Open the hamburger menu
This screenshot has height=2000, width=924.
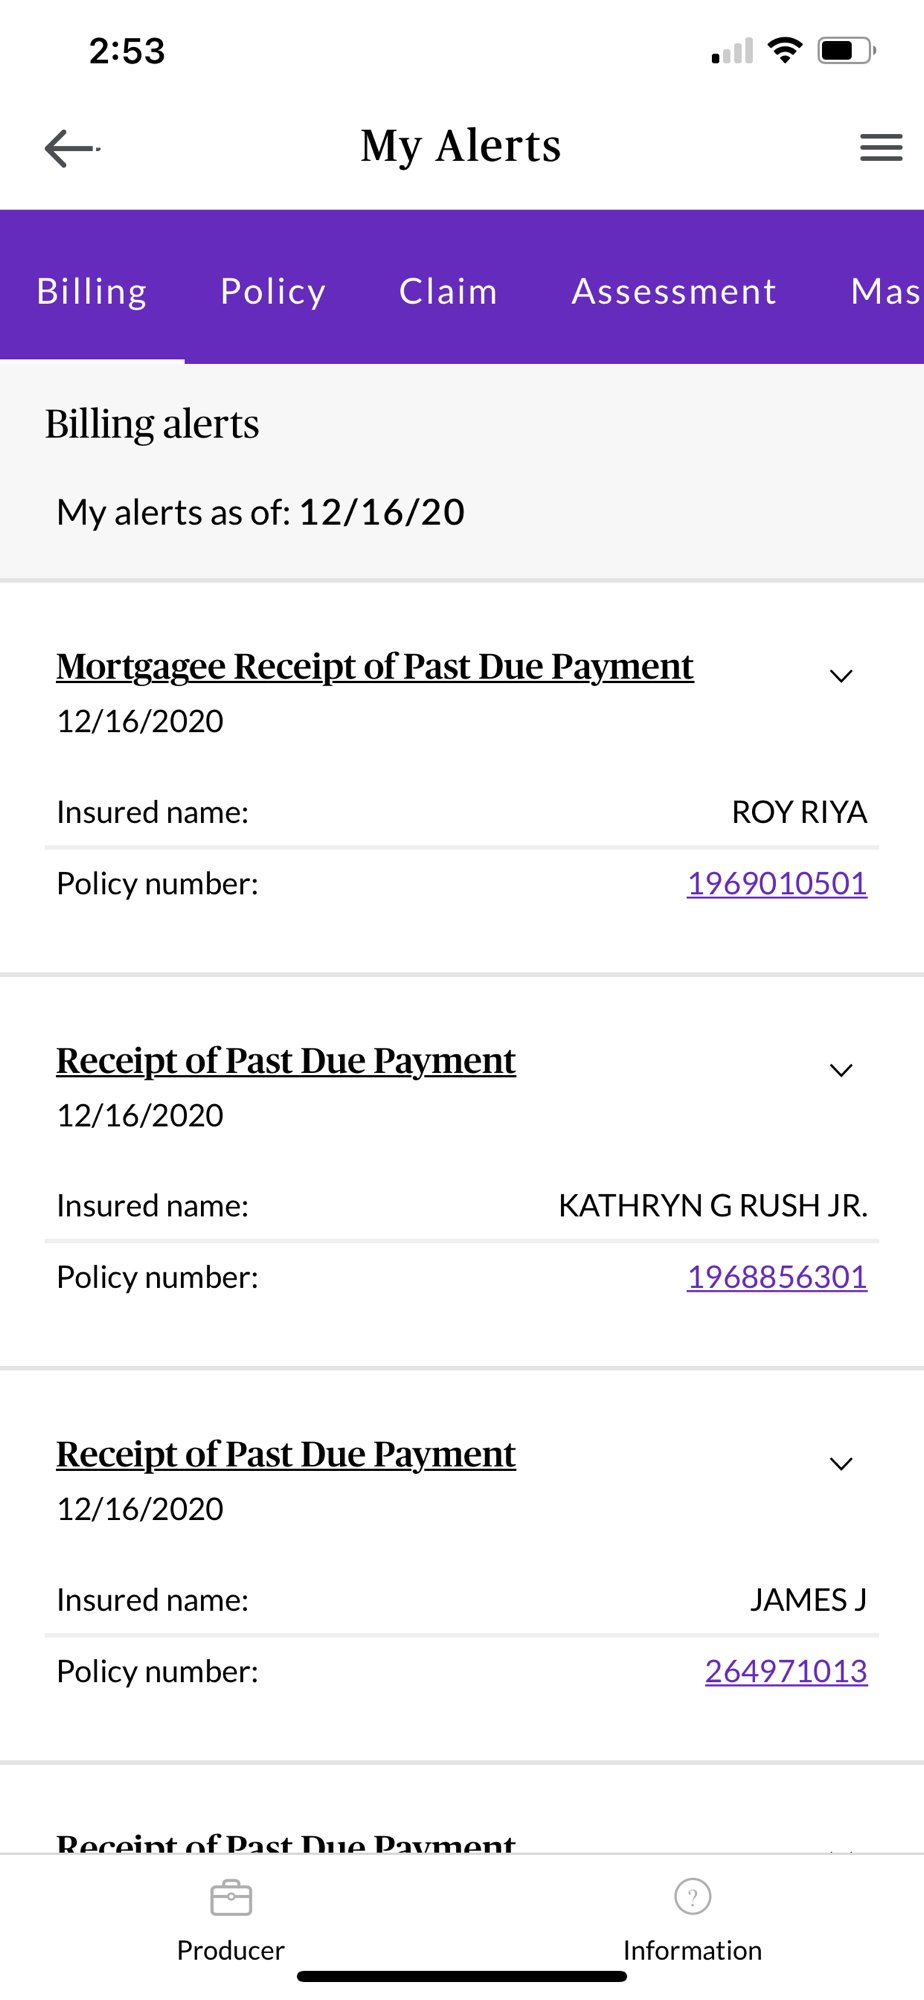[880, 148]
